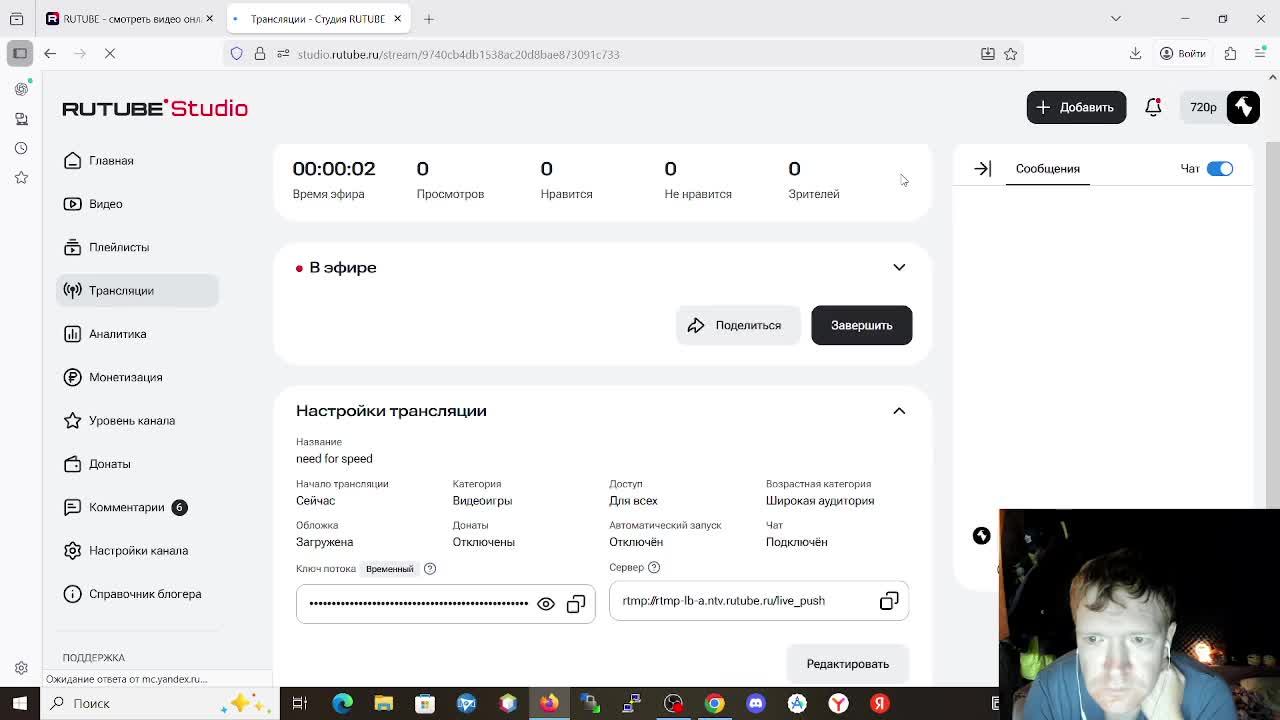Collapse the В эфире section chevron
The height and width of the screenshot is (720, 1280).
point(899,268)
